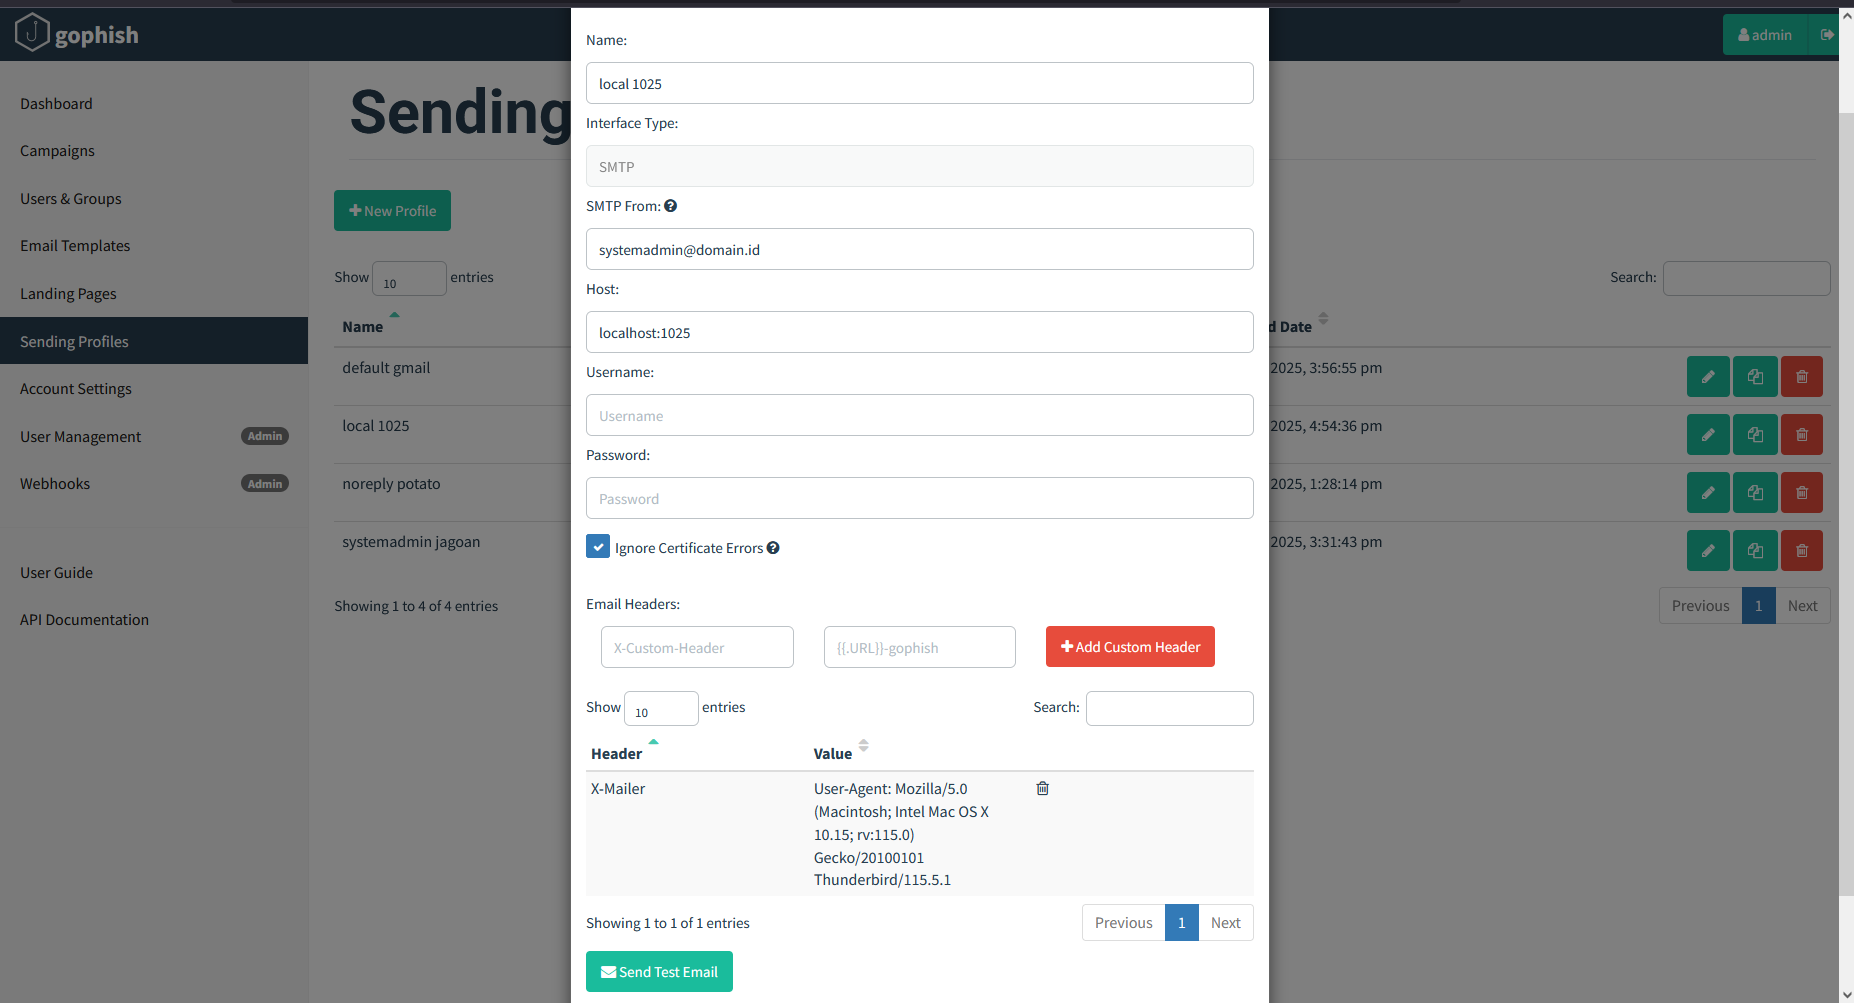Click the Host input field
Screen dimensions: 1854x1003
pos(919,332)
